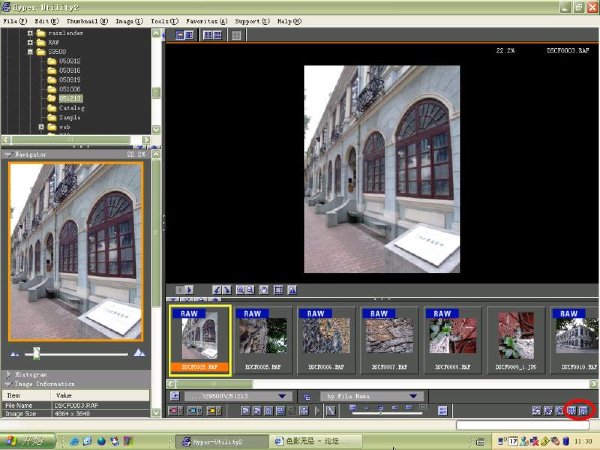Click the sort order icon beside by File Name

[307, 396]
